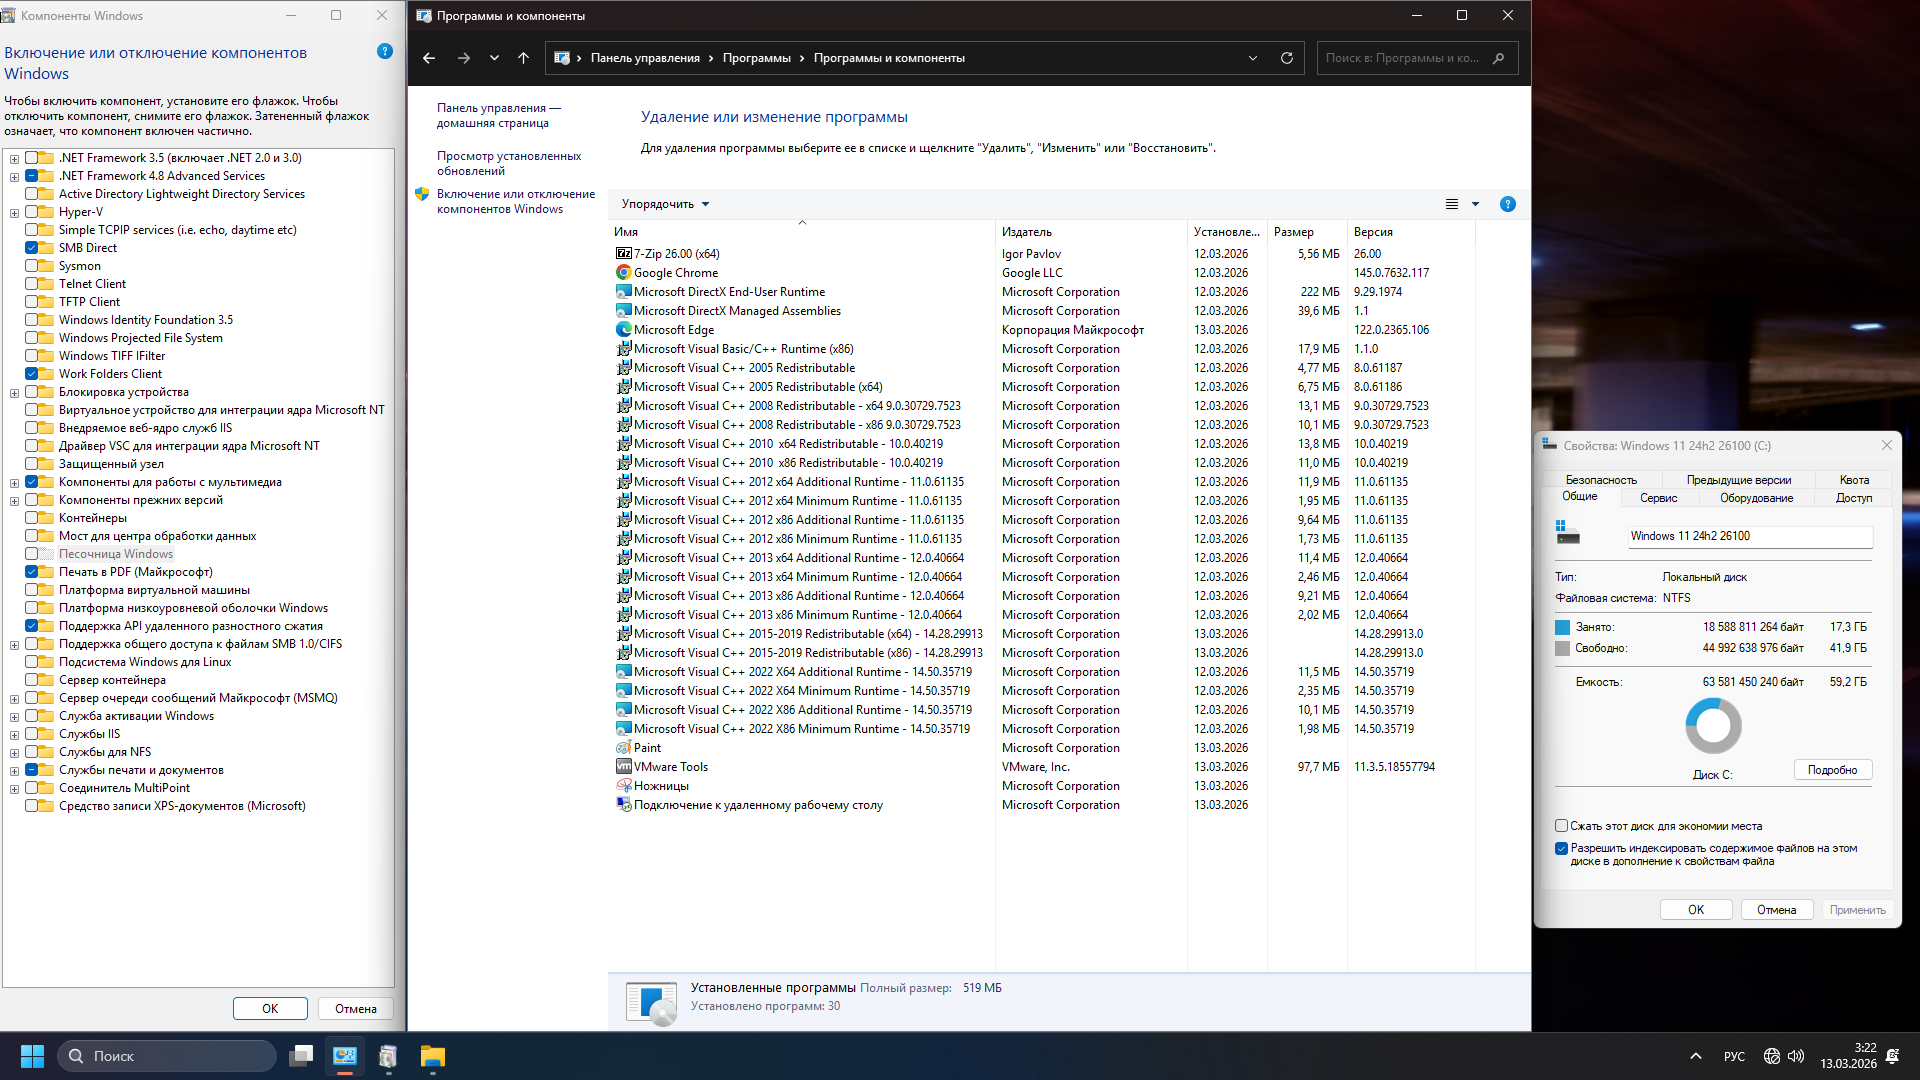The image size is (1920, 1080).
Task: Switch to the Оборудование tab
Action: coord(1756,498)
